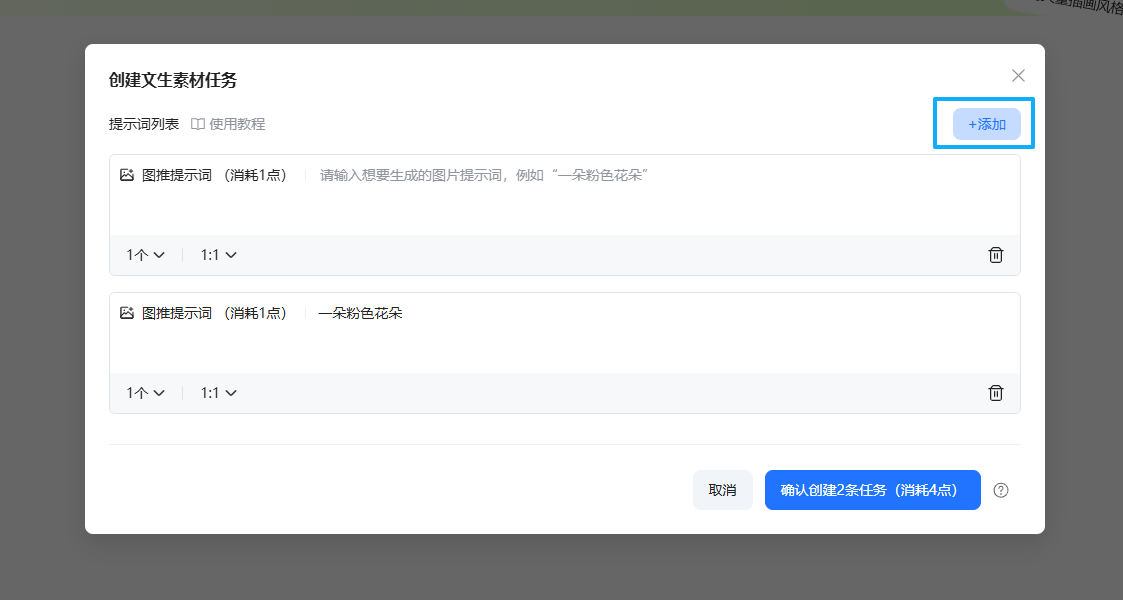This screenshot has height=600, width=1123.
Task: Click the image icon beside the second 图推提示词 label
Action: 126,312
